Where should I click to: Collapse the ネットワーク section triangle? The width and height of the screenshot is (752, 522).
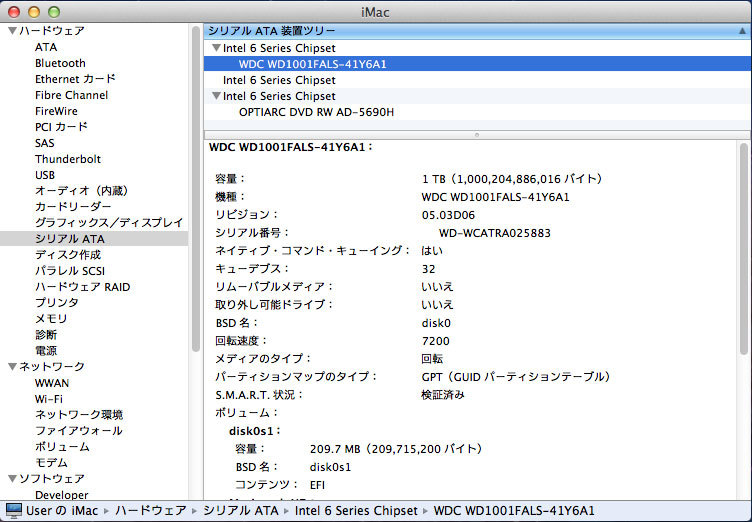pos(13,367)
